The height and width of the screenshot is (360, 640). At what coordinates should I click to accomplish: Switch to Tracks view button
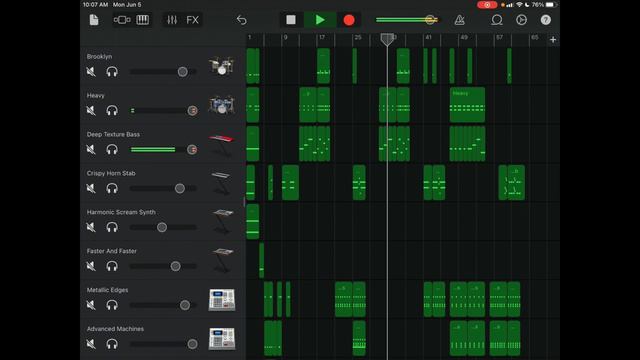[x=122, y=20]
